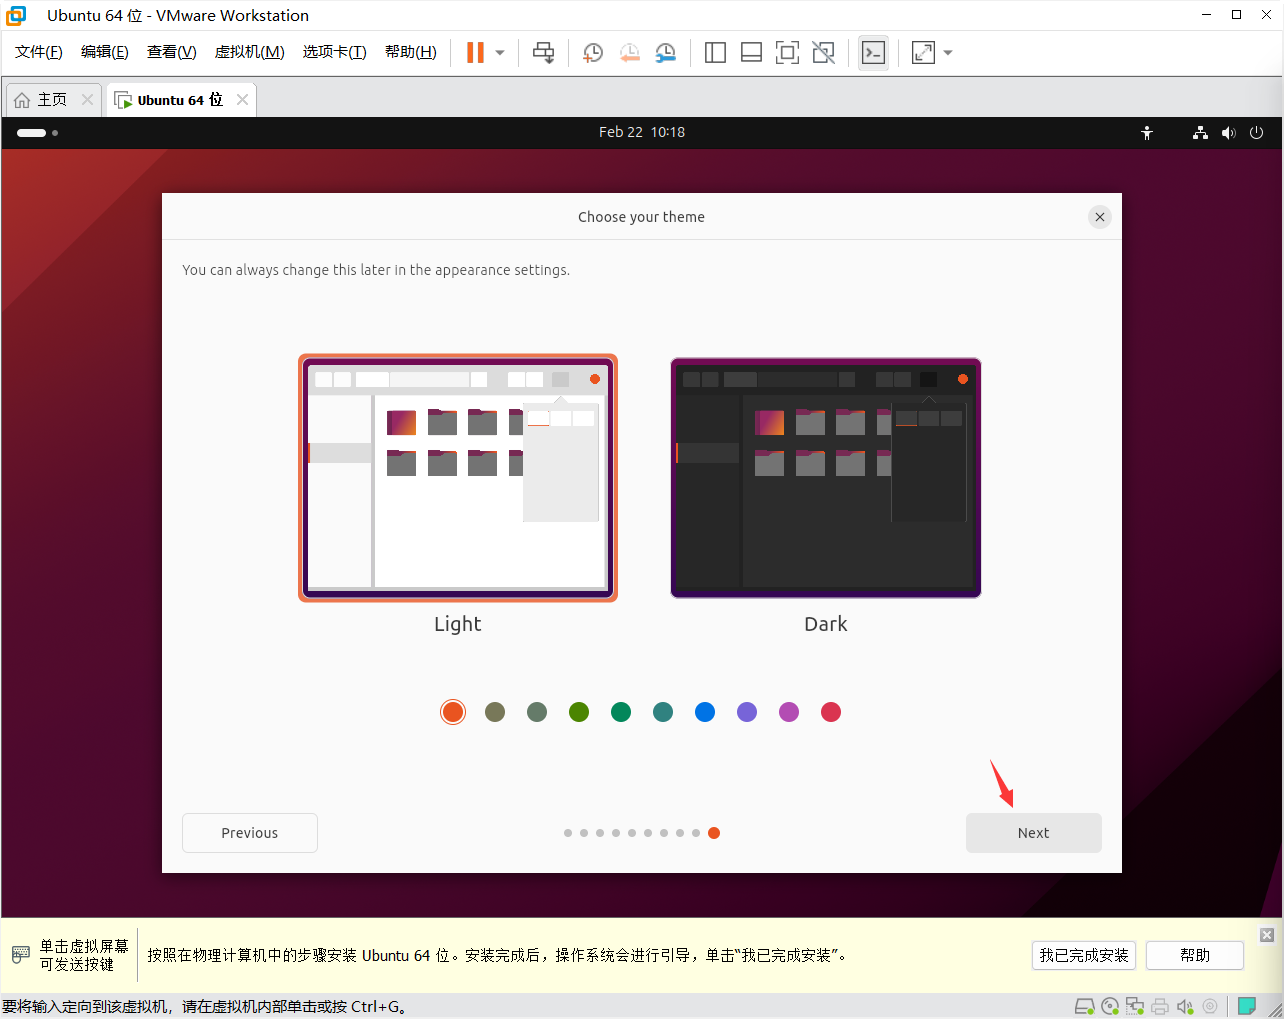Open the 查看(V) menu
Screen dimensions: 1284x1019
point(172,52)
